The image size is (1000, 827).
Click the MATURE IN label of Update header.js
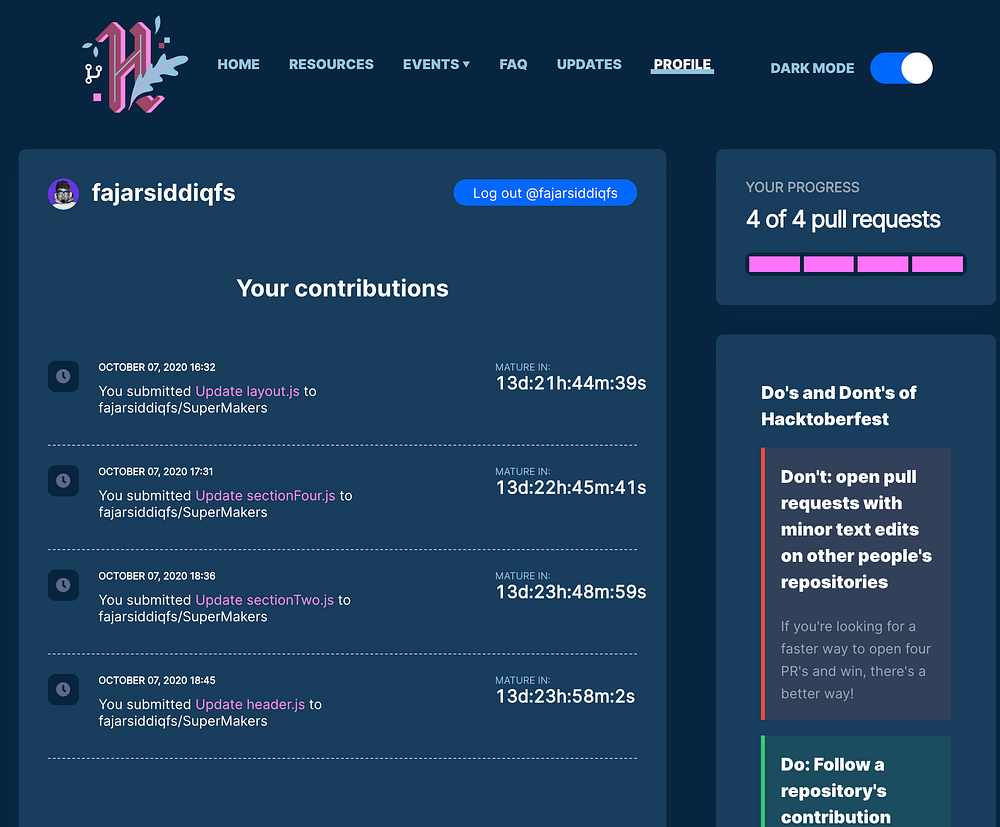tap(522, 680)
